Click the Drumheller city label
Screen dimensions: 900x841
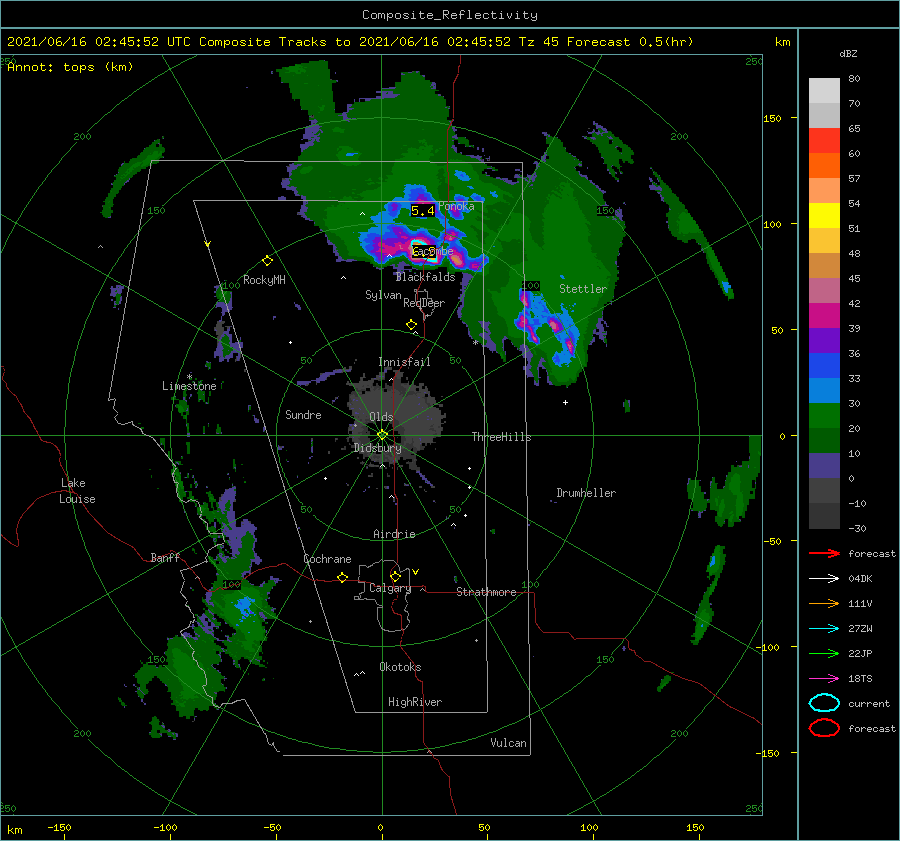coord(586,493)
